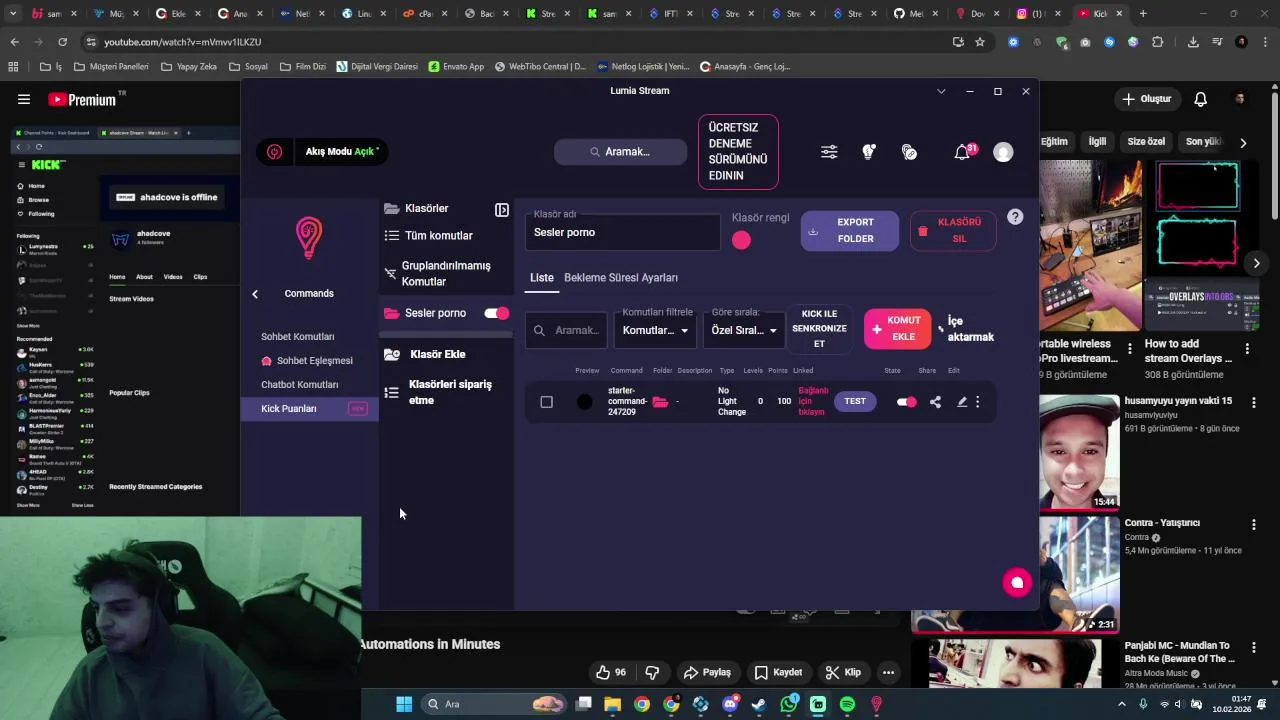Click İçe aktarmak import button

pos(966,329)
